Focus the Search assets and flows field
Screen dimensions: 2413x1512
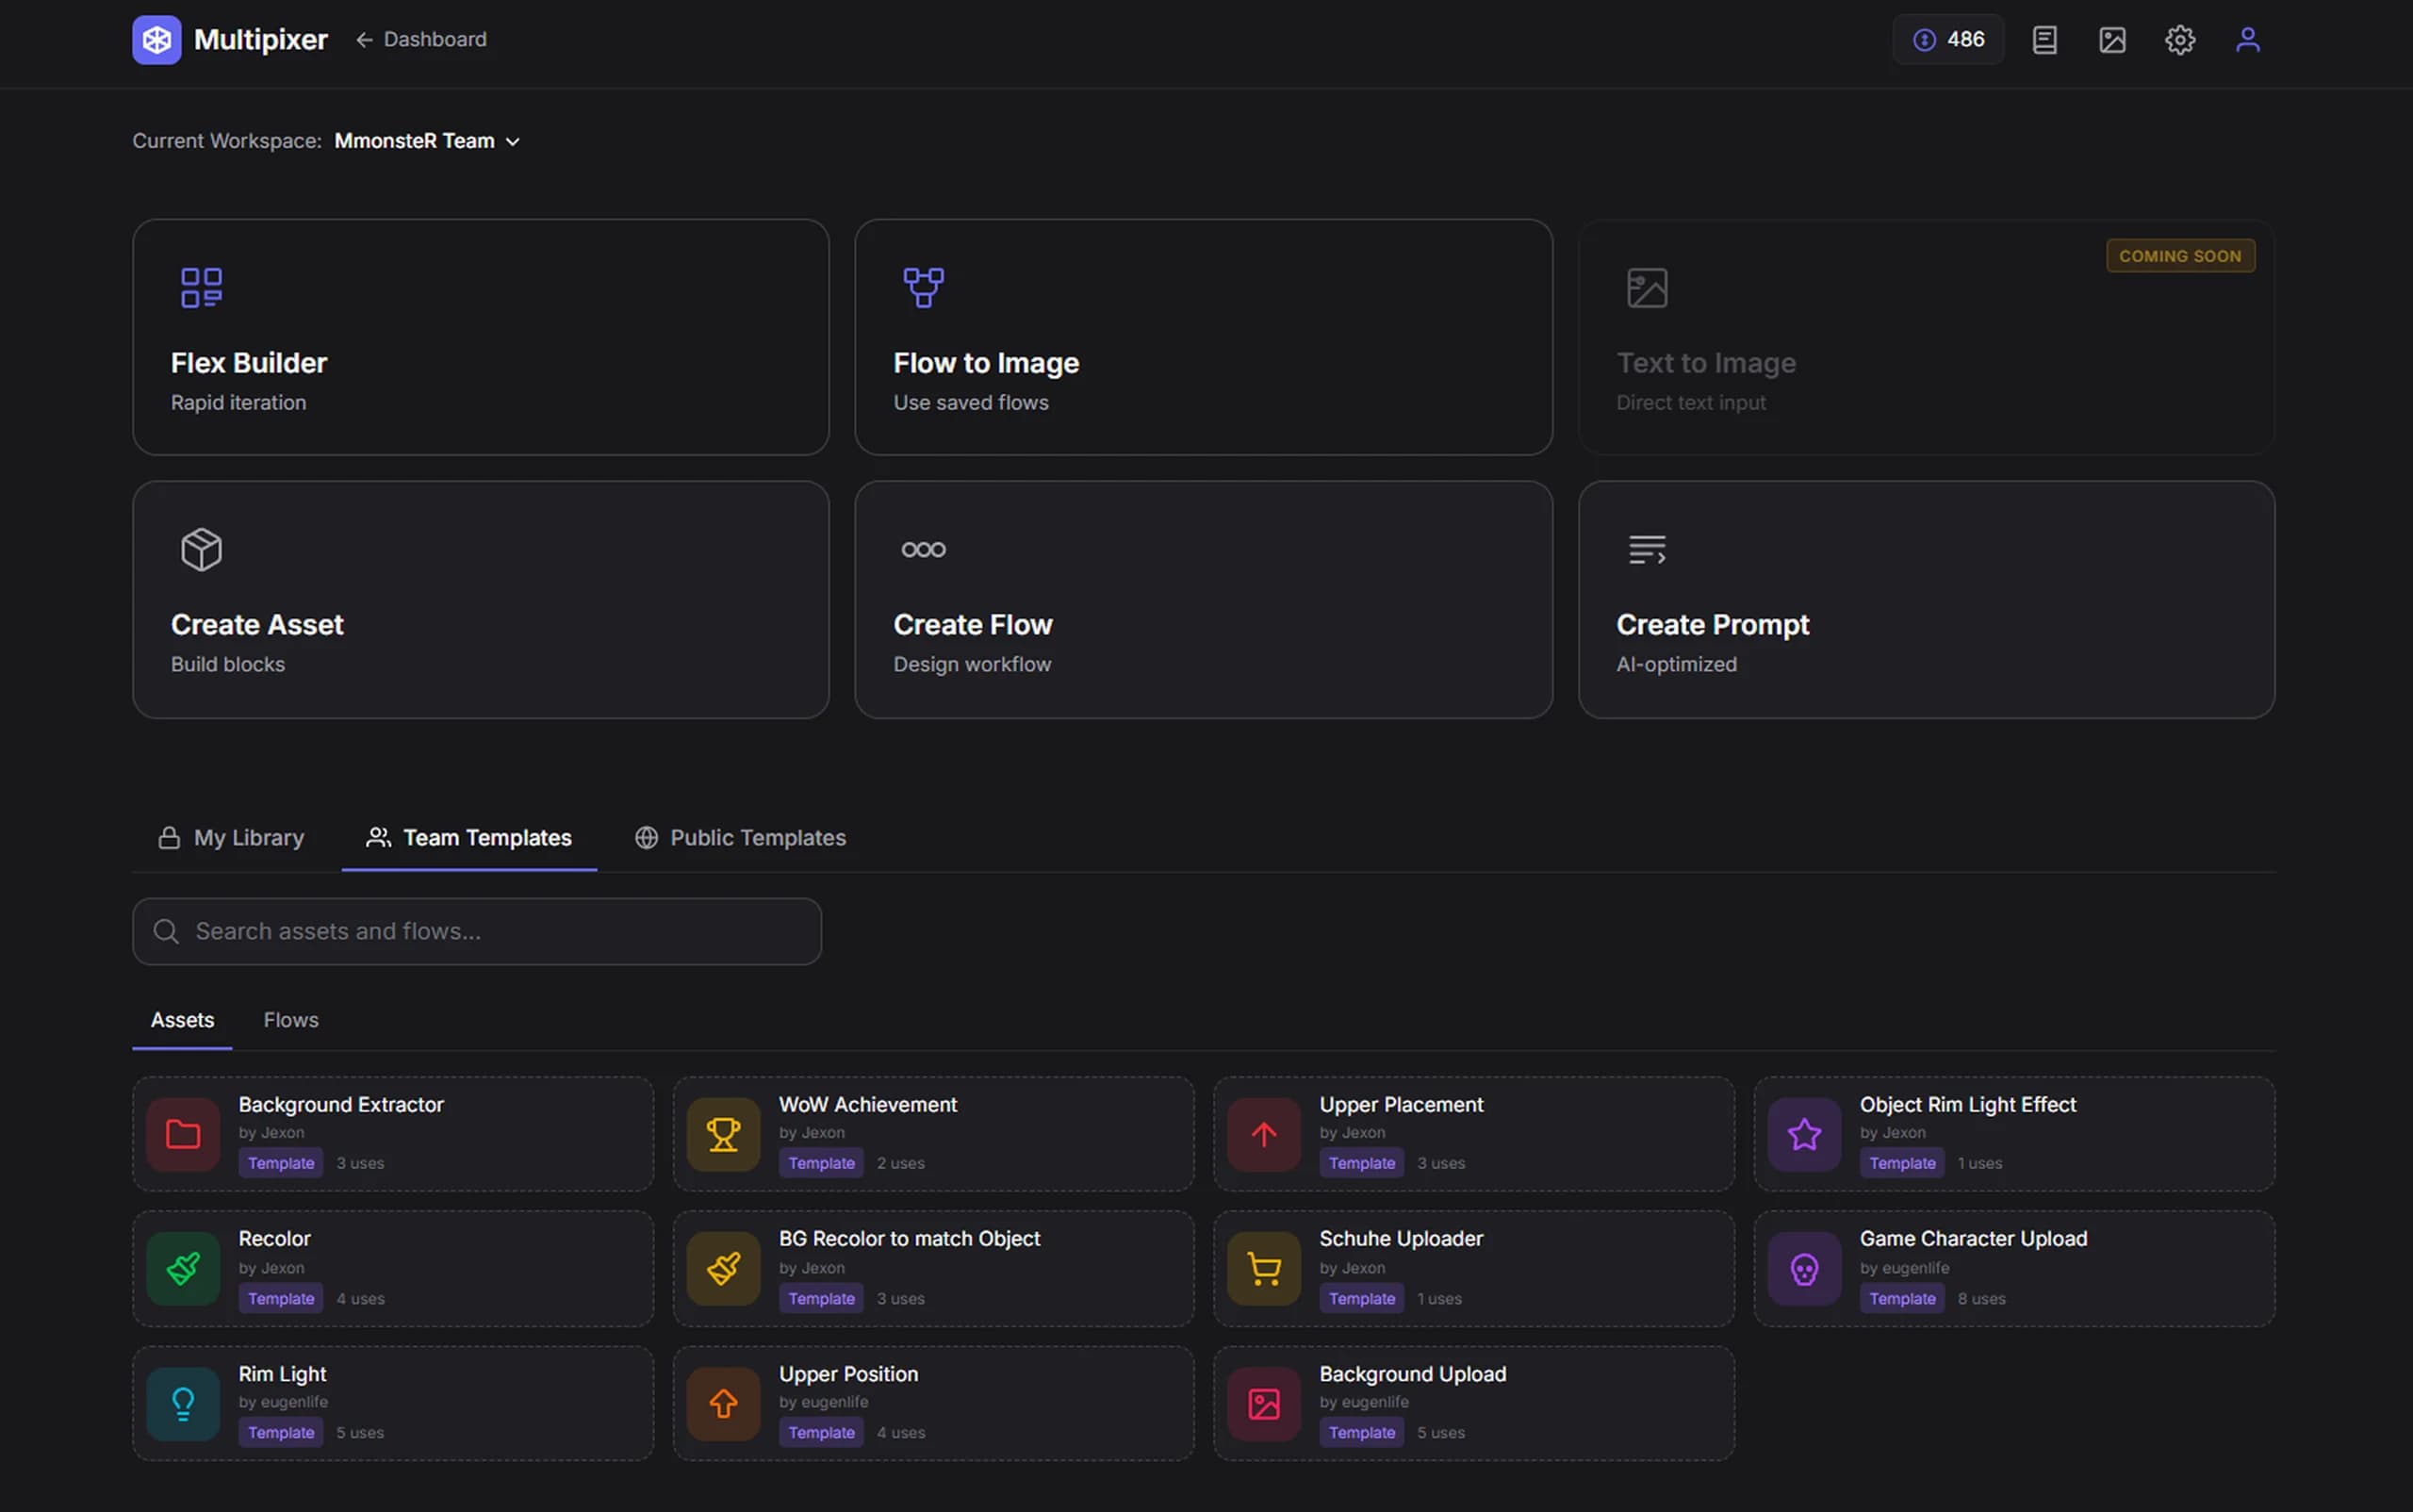pos(477,931)
